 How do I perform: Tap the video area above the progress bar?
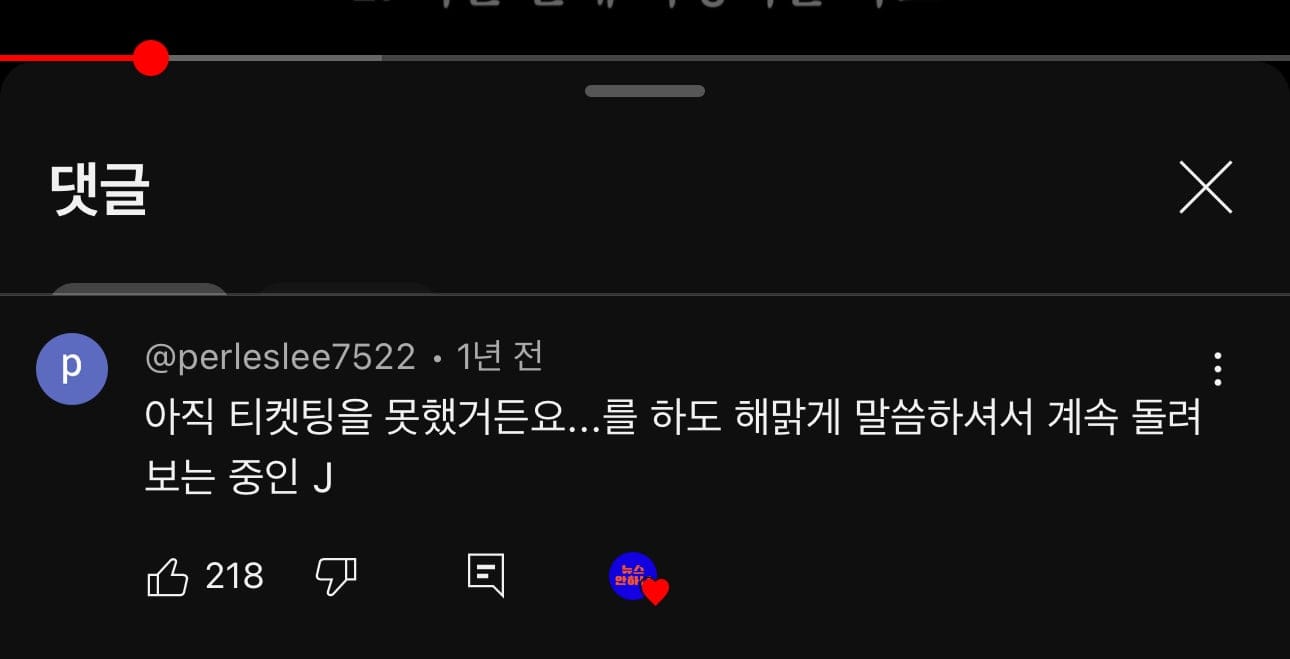coord(645,20)
